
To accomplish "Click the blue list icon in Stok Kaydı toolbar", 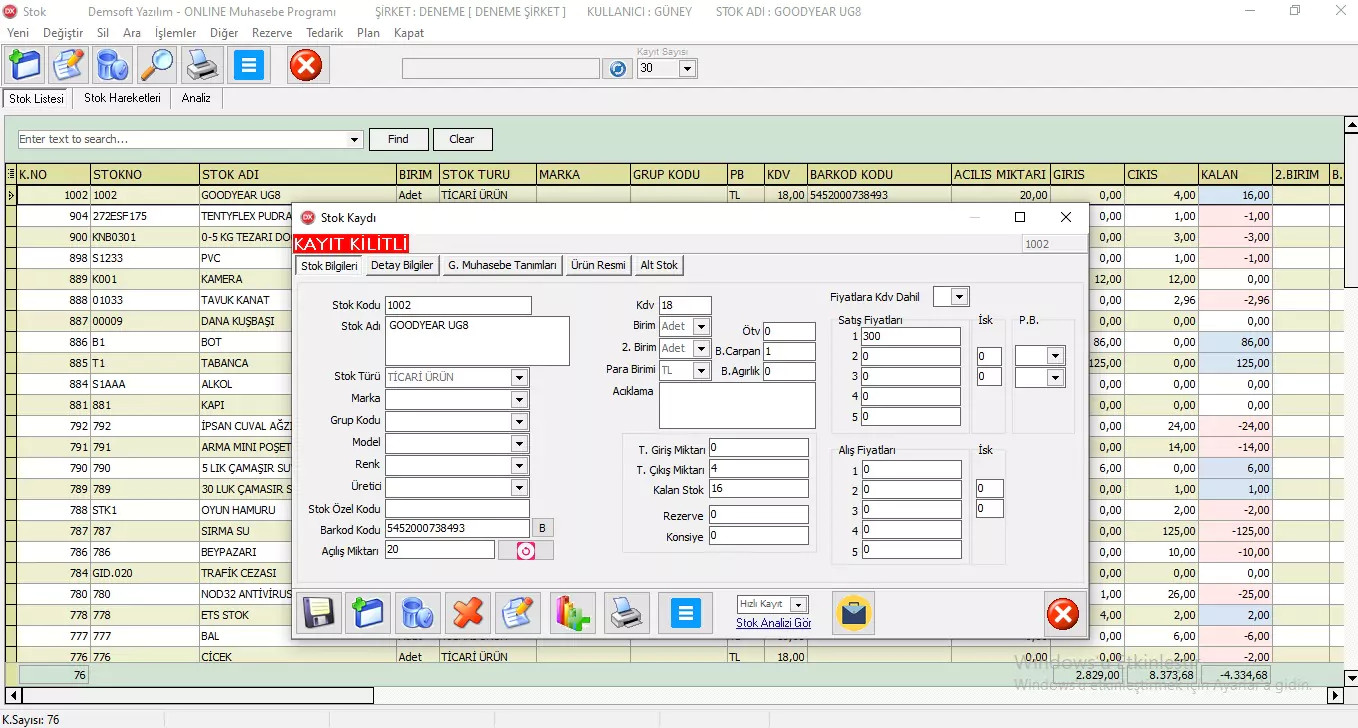I will [686, 613].
